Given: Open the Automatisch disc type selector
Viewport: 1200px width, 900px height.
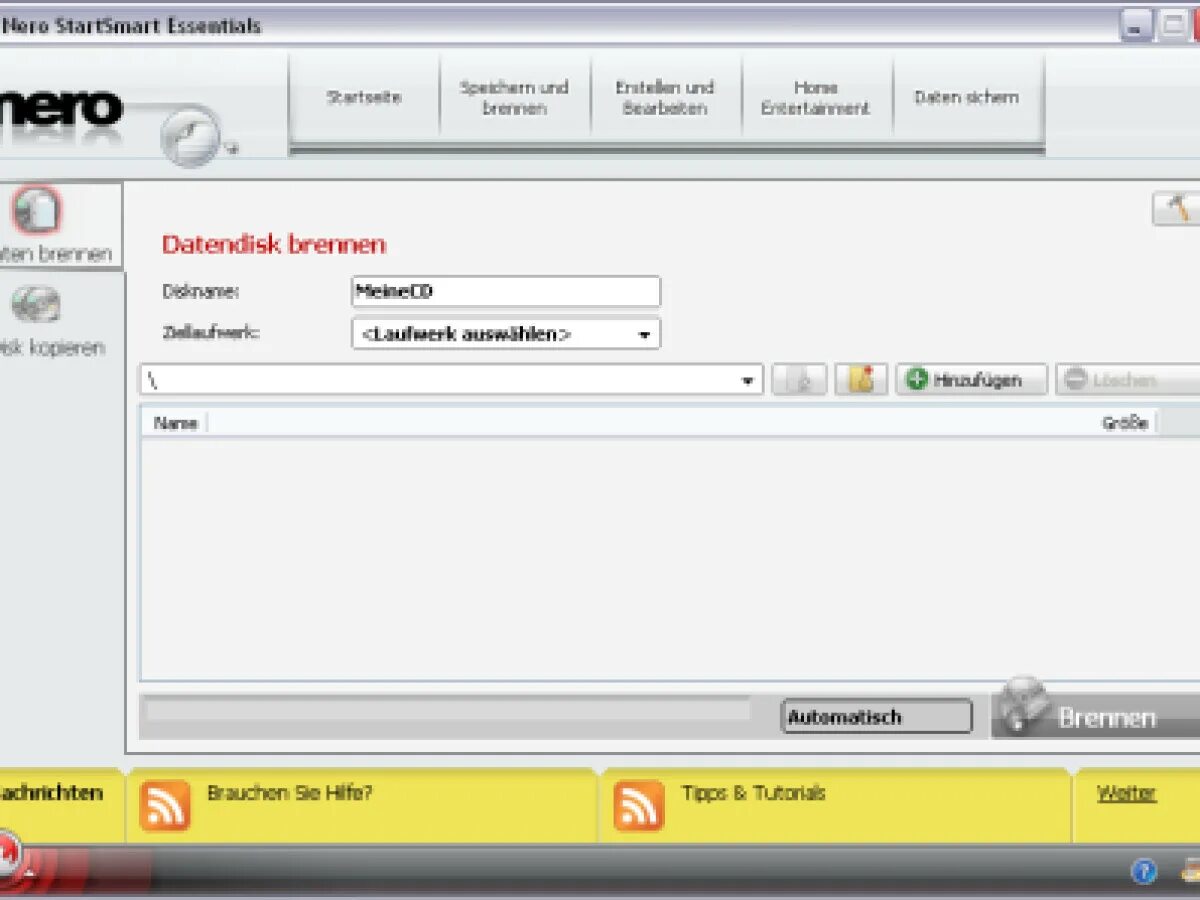Looking at the screenshot, I should tap(876, 717).
